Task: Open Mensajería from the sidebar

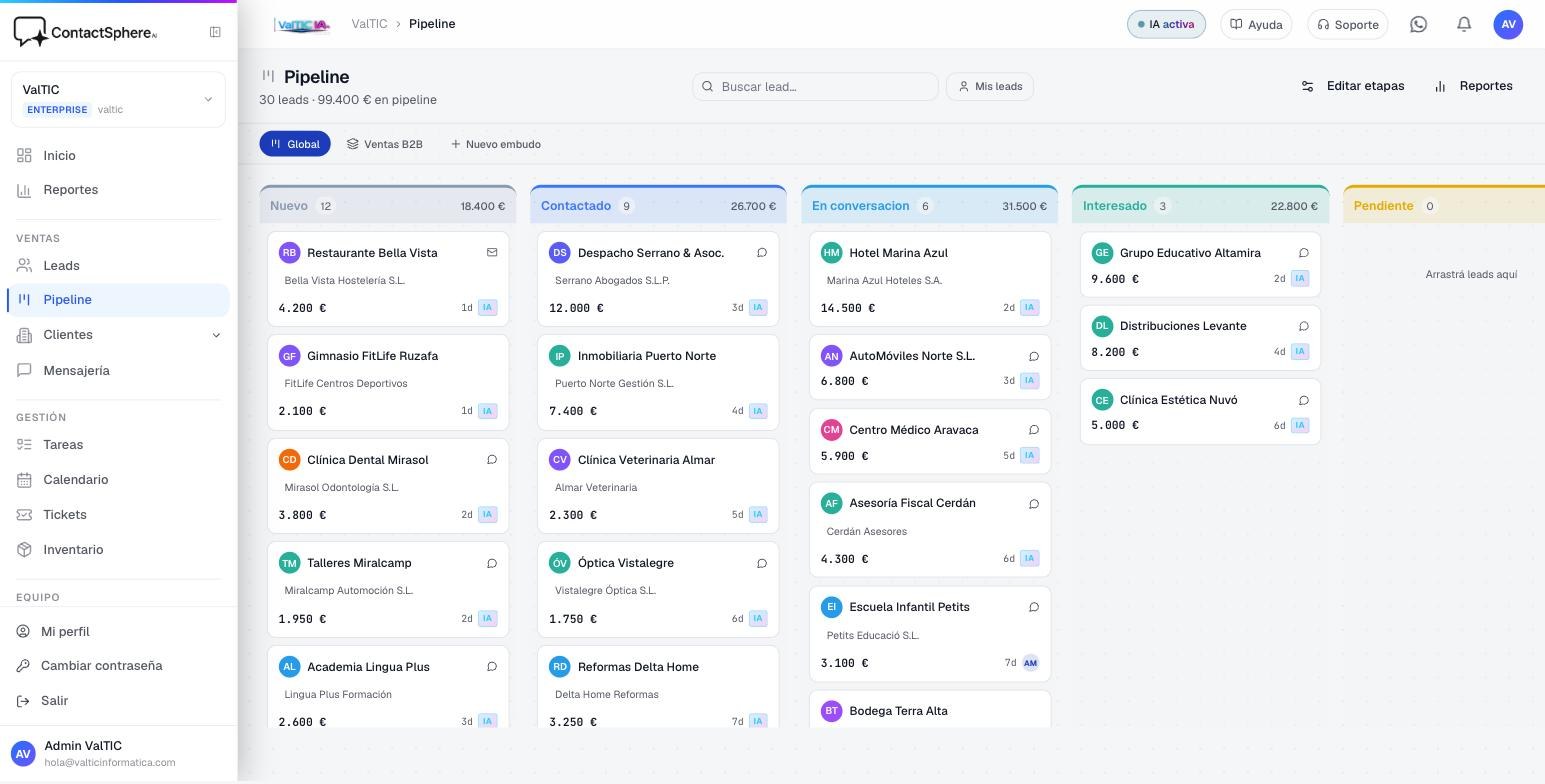Action: pyautogui.click(x=118, y=370)
